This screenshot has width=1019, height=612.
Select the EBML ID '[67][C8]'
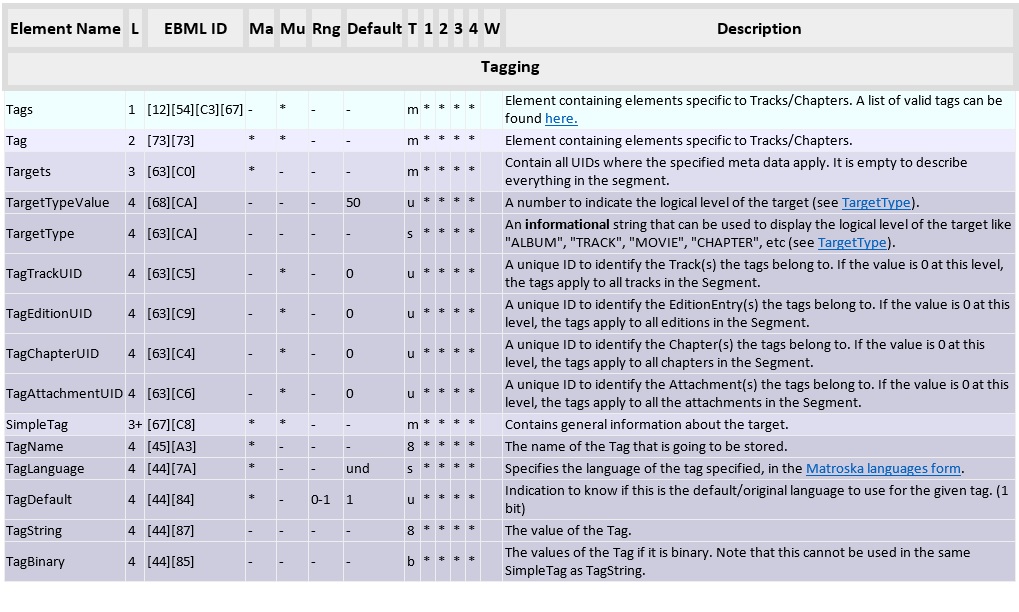tap(171, 424)
